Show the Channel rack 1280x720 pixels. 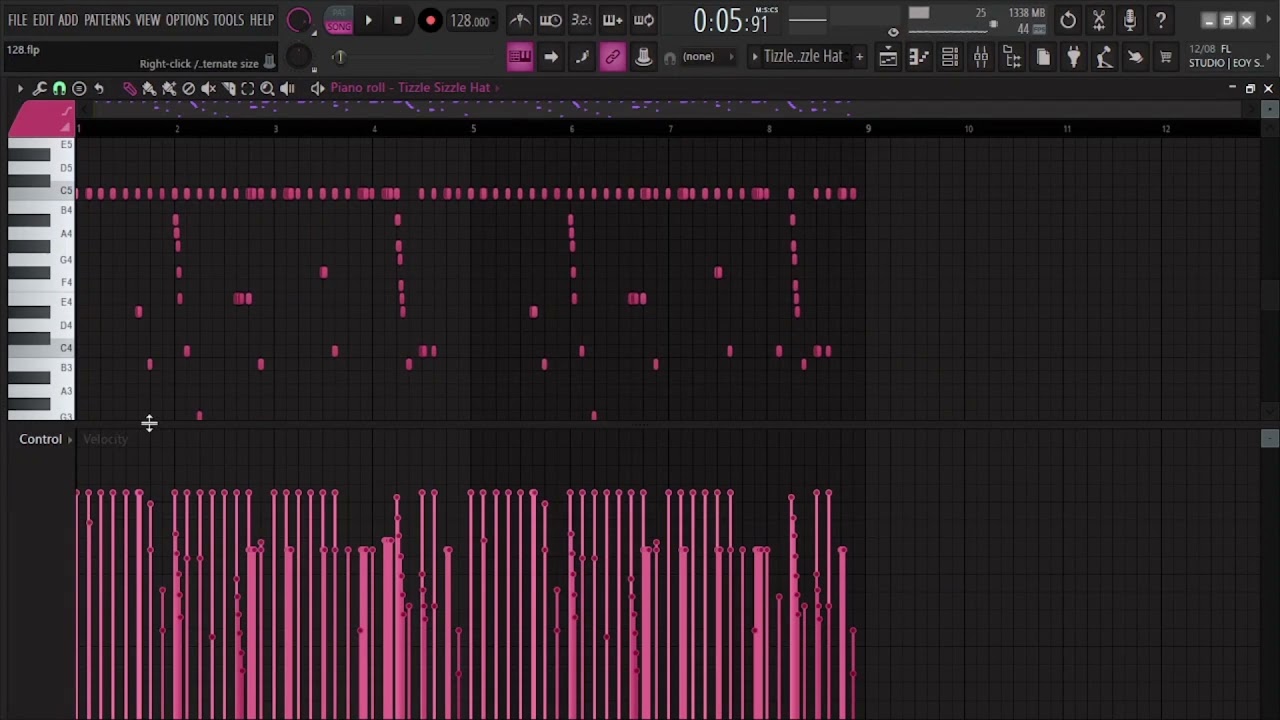[x=950, y=58]
